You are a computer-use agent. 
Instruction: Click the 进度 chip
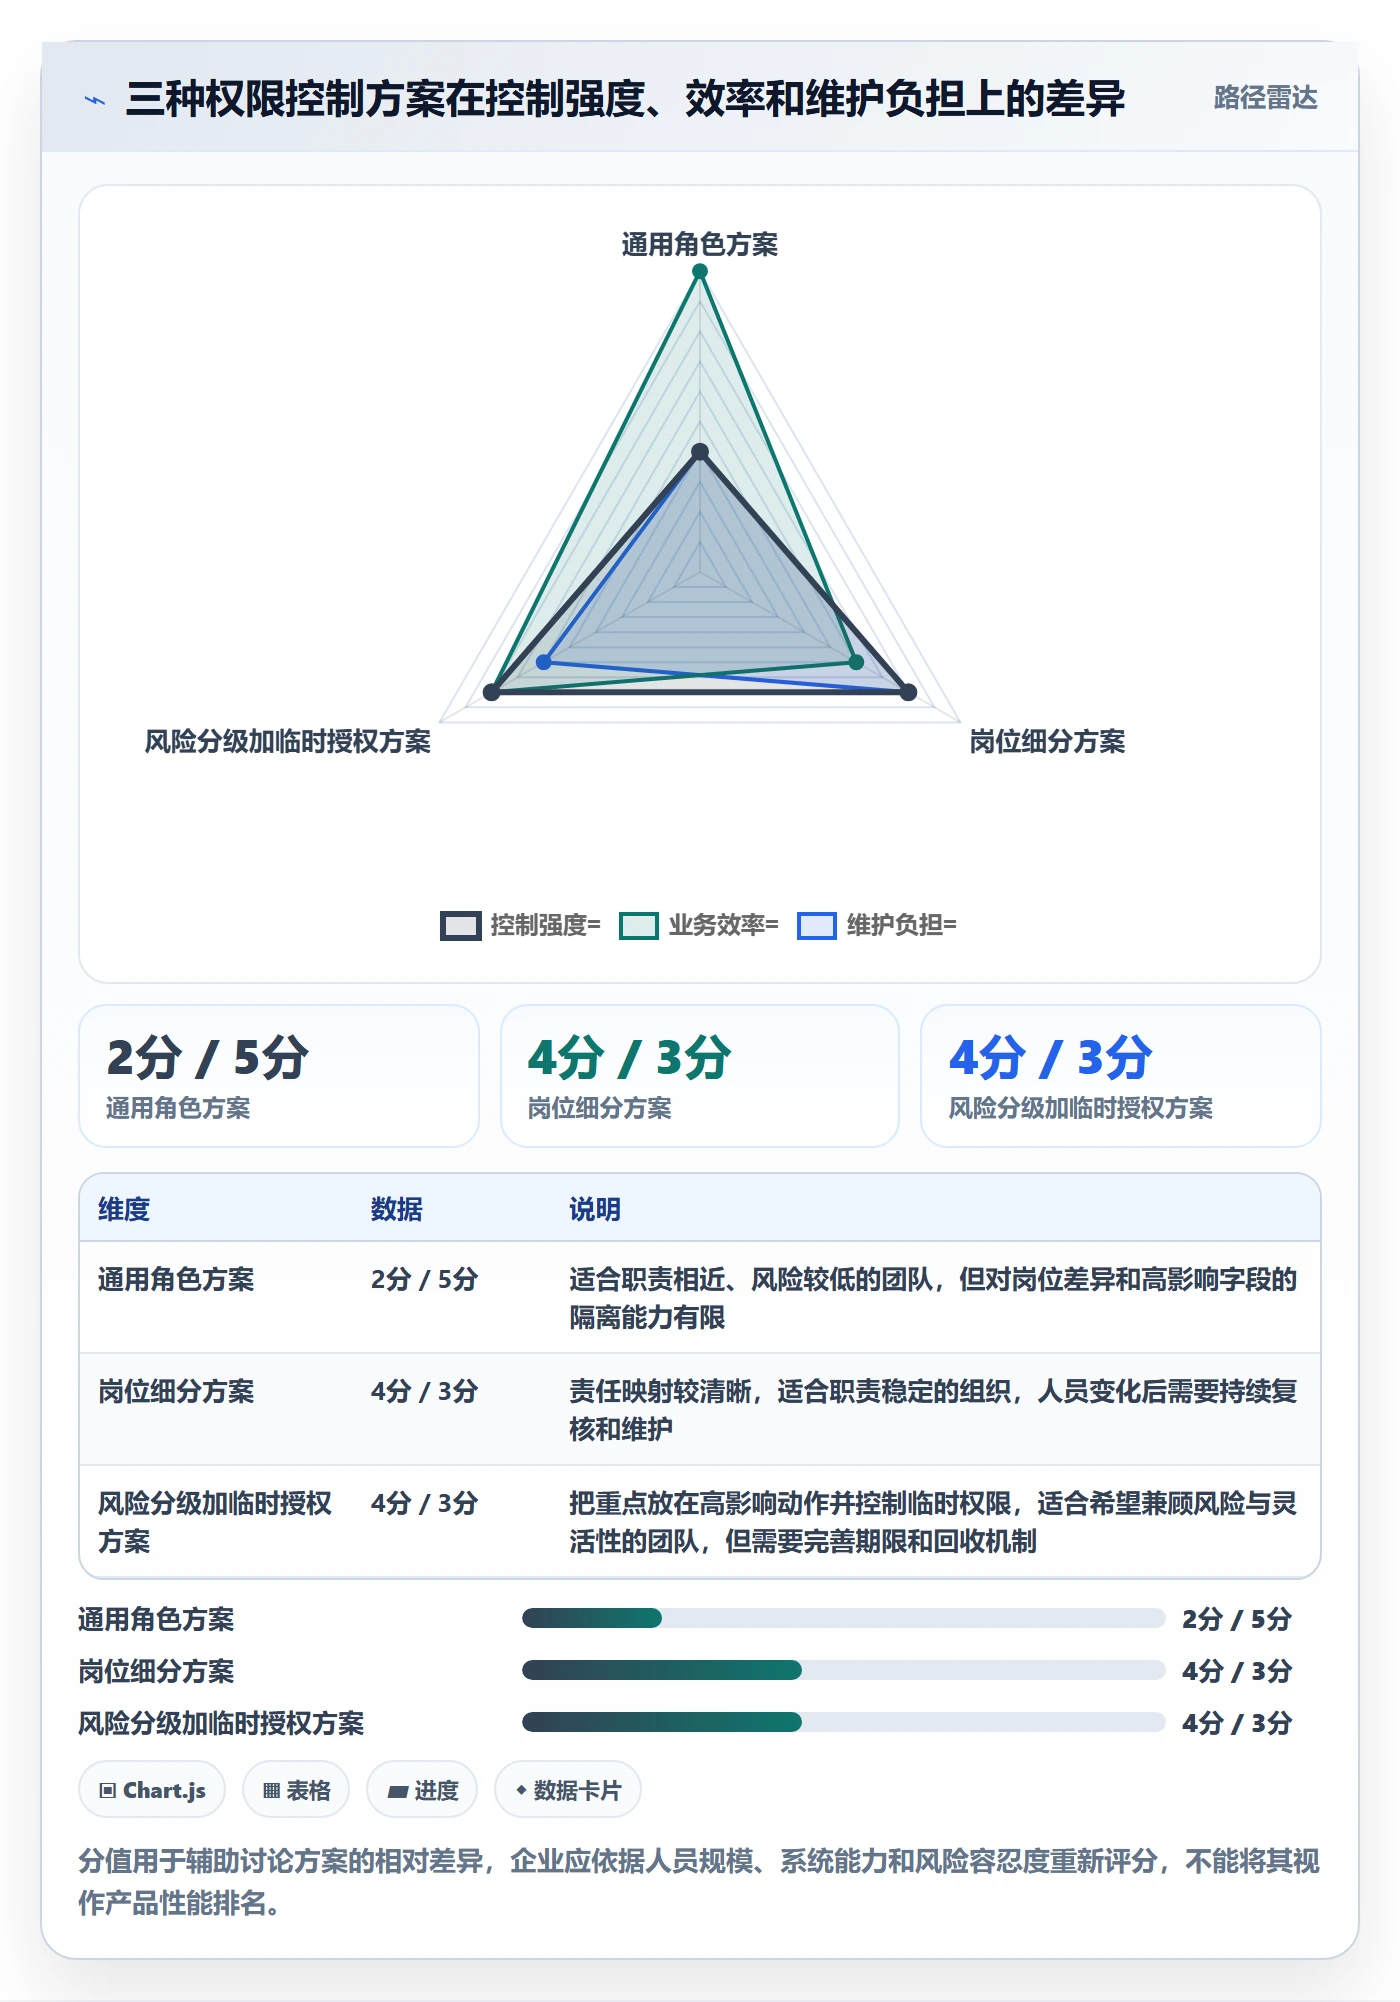[x=422, y=1790]
